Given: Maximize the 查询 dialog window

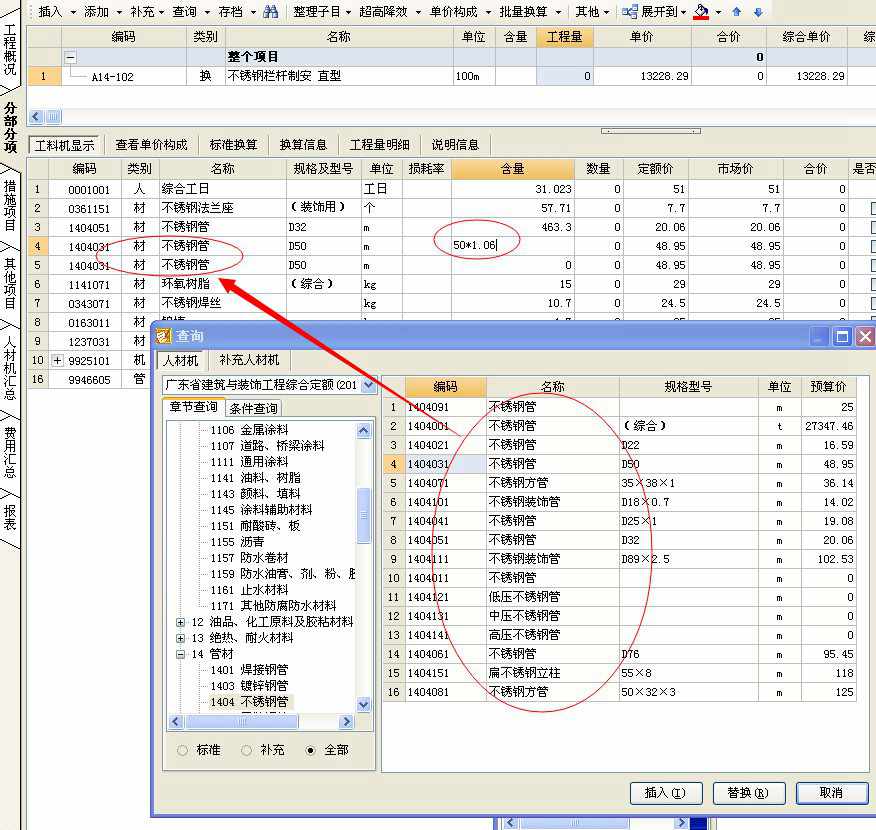Looking at the screenshot, I should click(x=842, y=336).
